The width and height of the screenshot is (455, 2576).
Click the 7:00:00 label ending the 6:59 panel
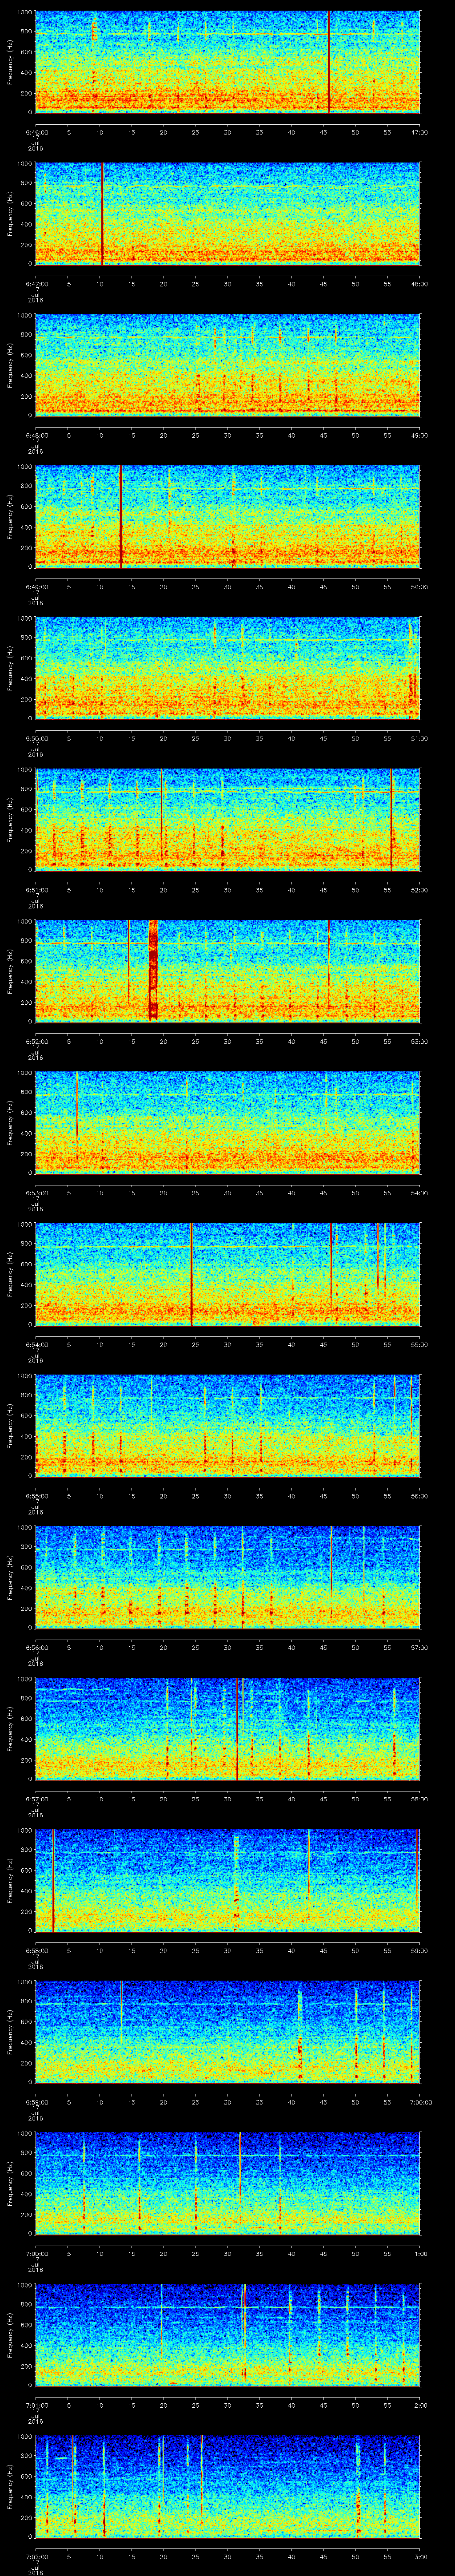click(x=419, y=2102)
